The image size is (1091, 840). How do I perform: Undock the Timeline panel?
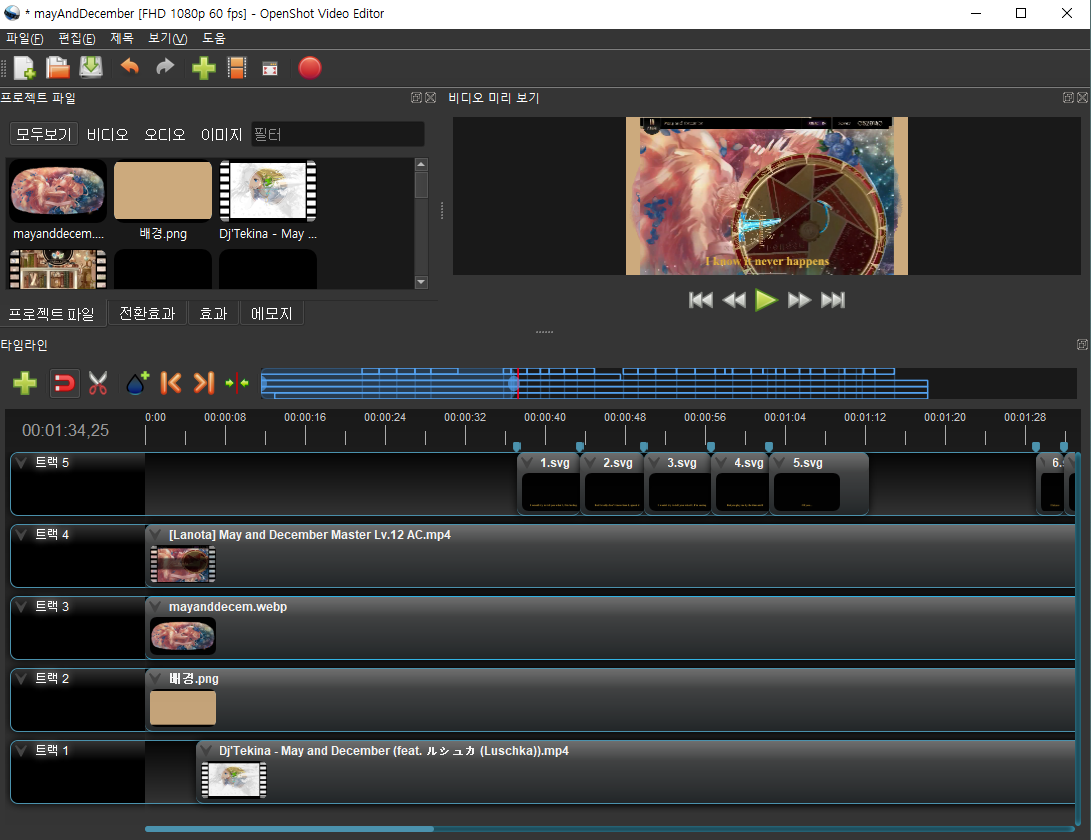(1082, 344)
